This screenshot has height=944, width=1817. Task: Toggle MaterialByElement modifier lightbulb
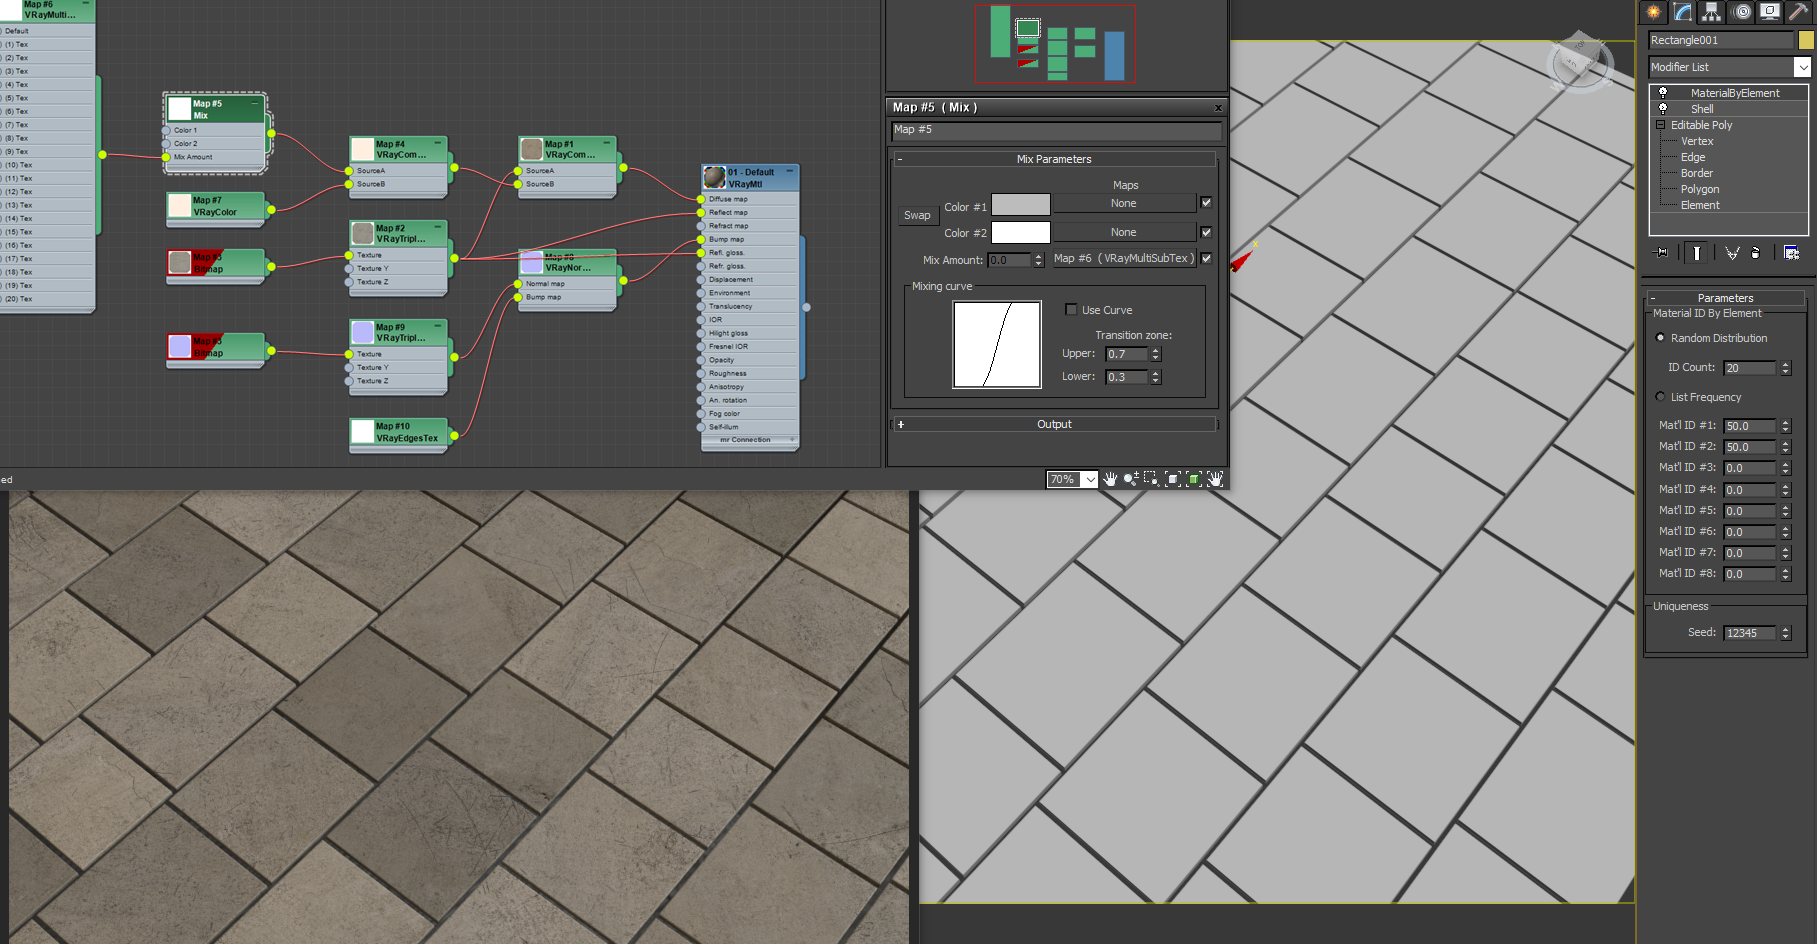click(1663, 92)
